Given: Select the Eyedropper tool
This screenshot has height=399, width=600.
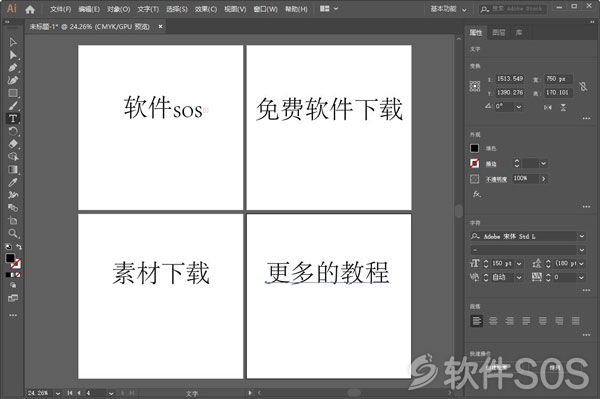Looking at the screenshot, I should point(13,182).
